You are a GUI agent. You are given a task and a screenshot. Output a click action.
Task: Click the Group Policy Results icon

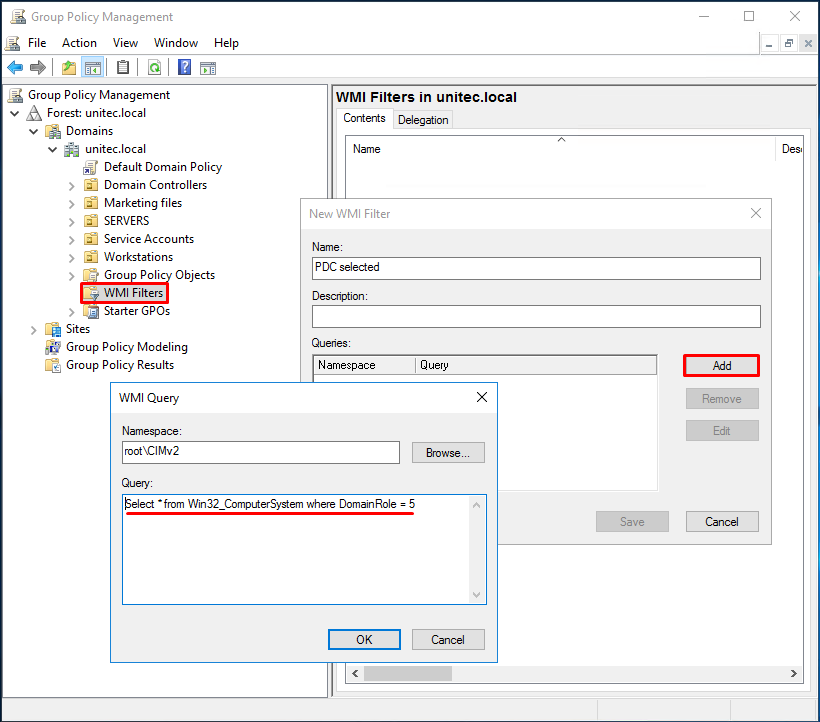[x=53, y=365]
